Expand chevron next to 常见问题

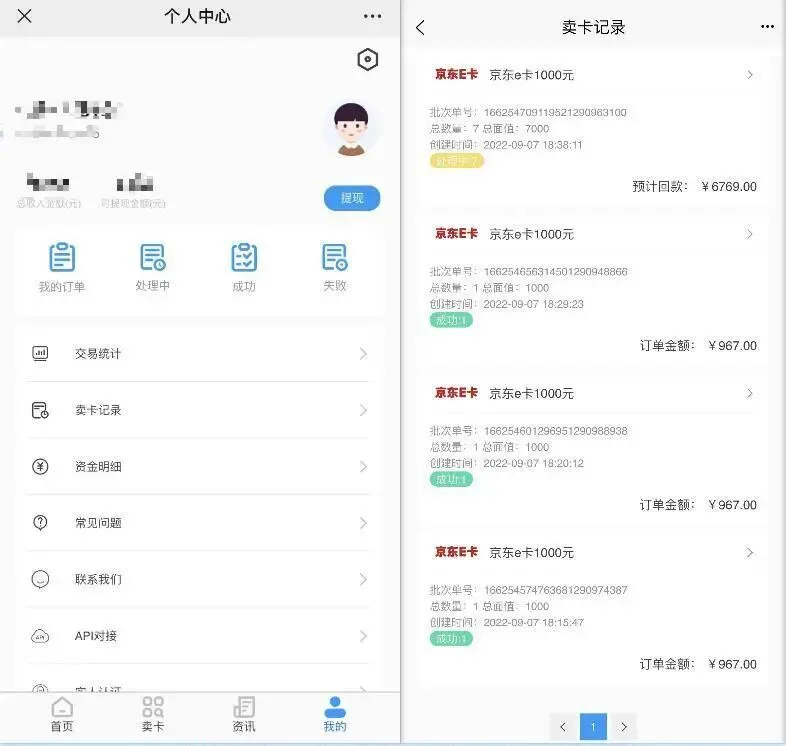(x=363, y=523)
